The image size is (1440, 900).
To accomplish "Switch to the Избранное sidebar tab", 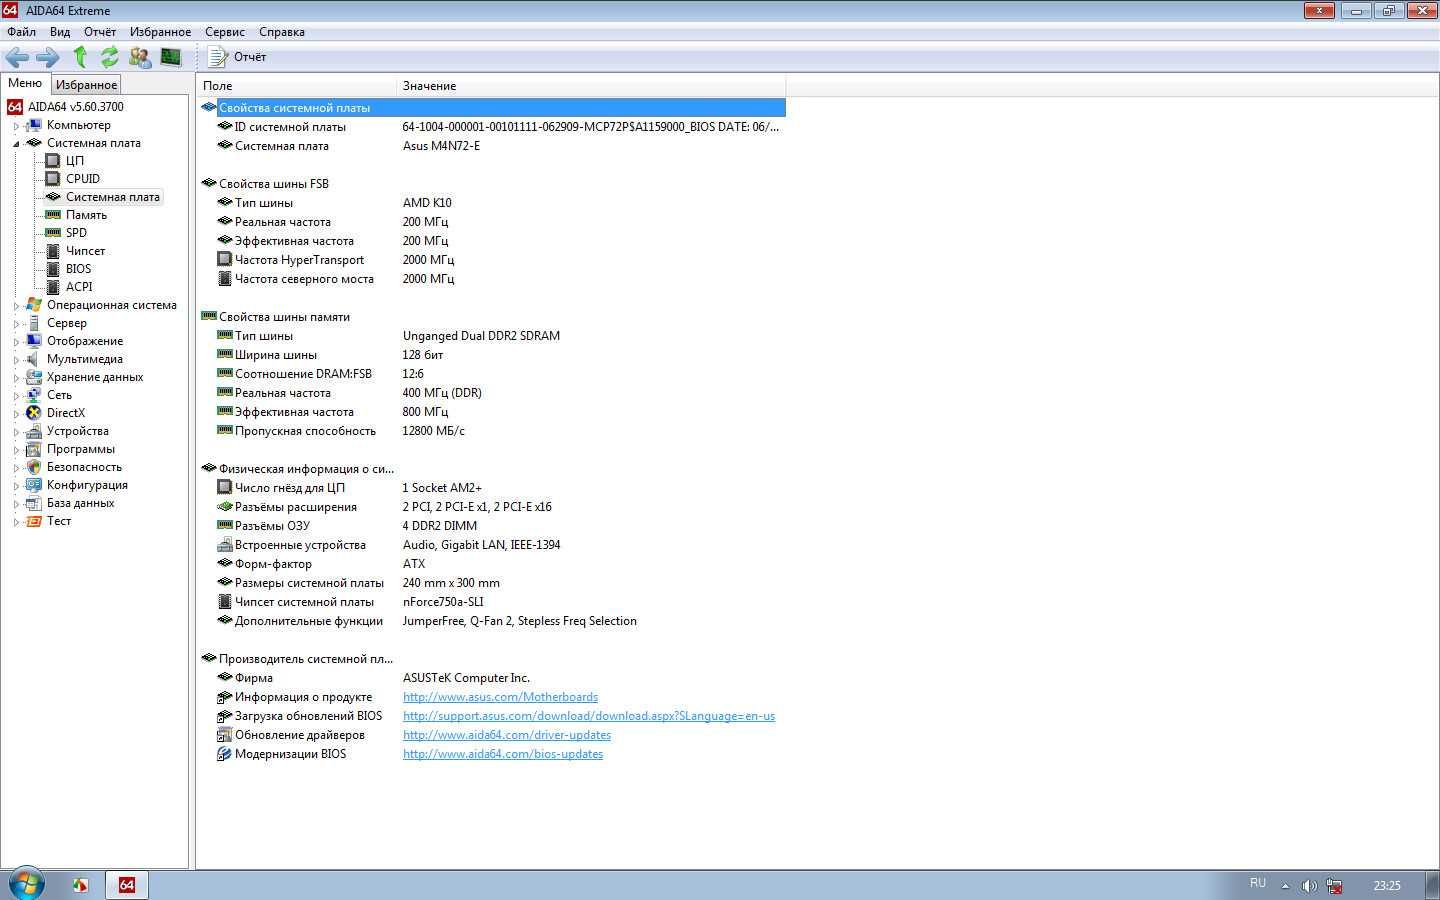I will click(86, 85).
